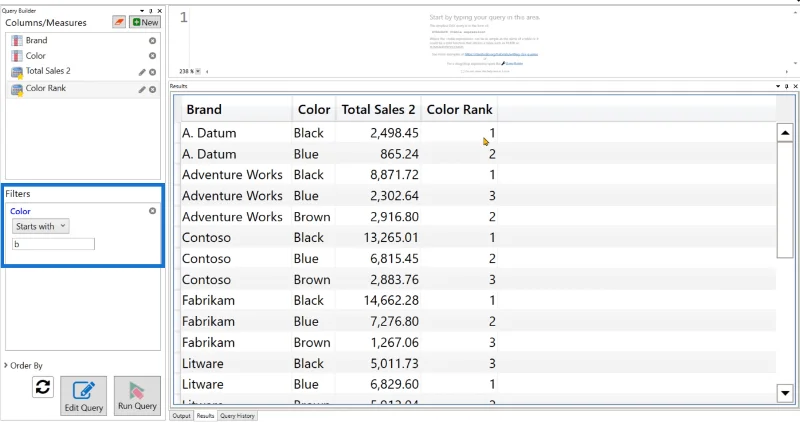Open the Results panel position dropdown
Image resolution: width=800 pixels, height=422 pixels.
[778, 86]
